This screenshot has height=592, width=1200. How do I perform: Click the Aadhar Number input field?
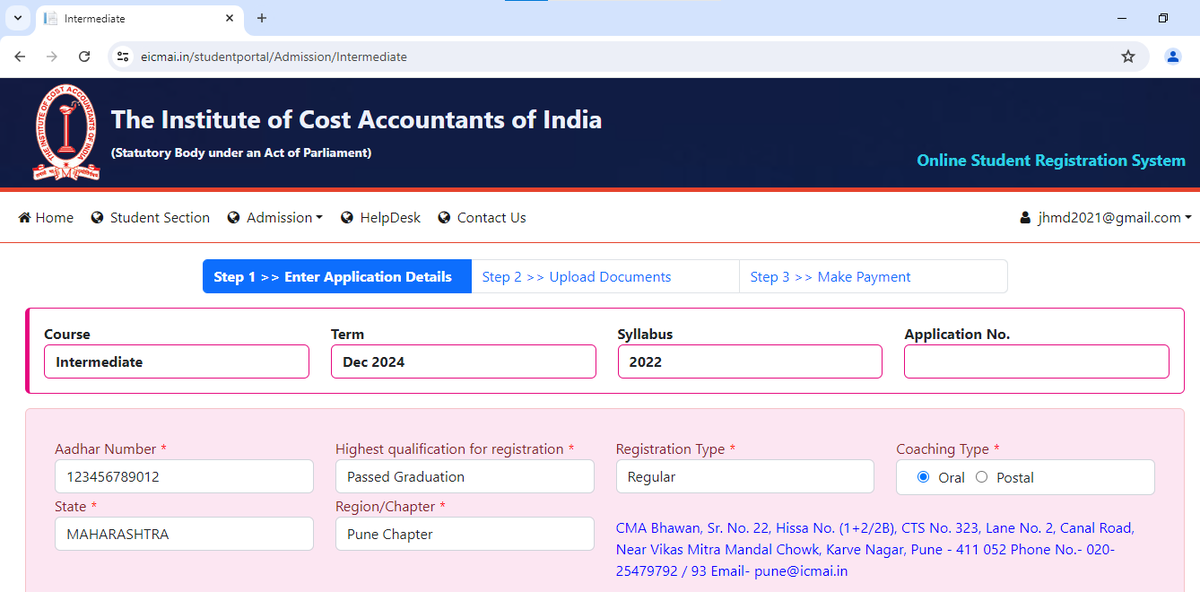tap(184, 477)
